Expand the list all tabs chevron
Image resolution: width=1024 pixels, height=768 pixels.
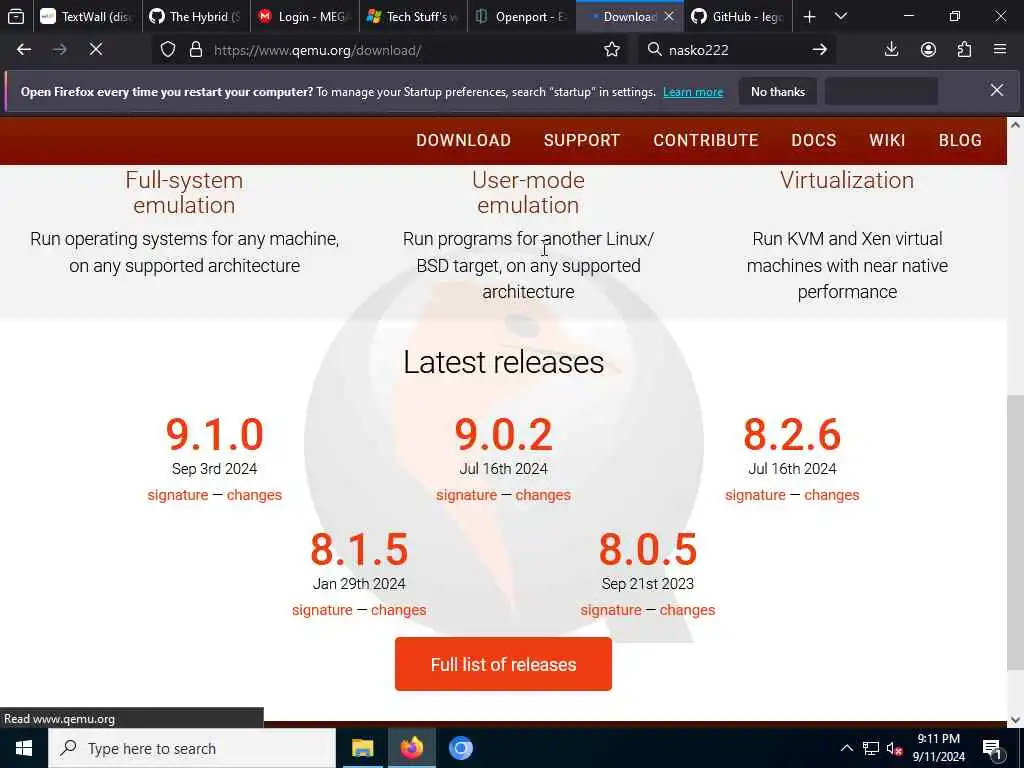click(841, 16)
